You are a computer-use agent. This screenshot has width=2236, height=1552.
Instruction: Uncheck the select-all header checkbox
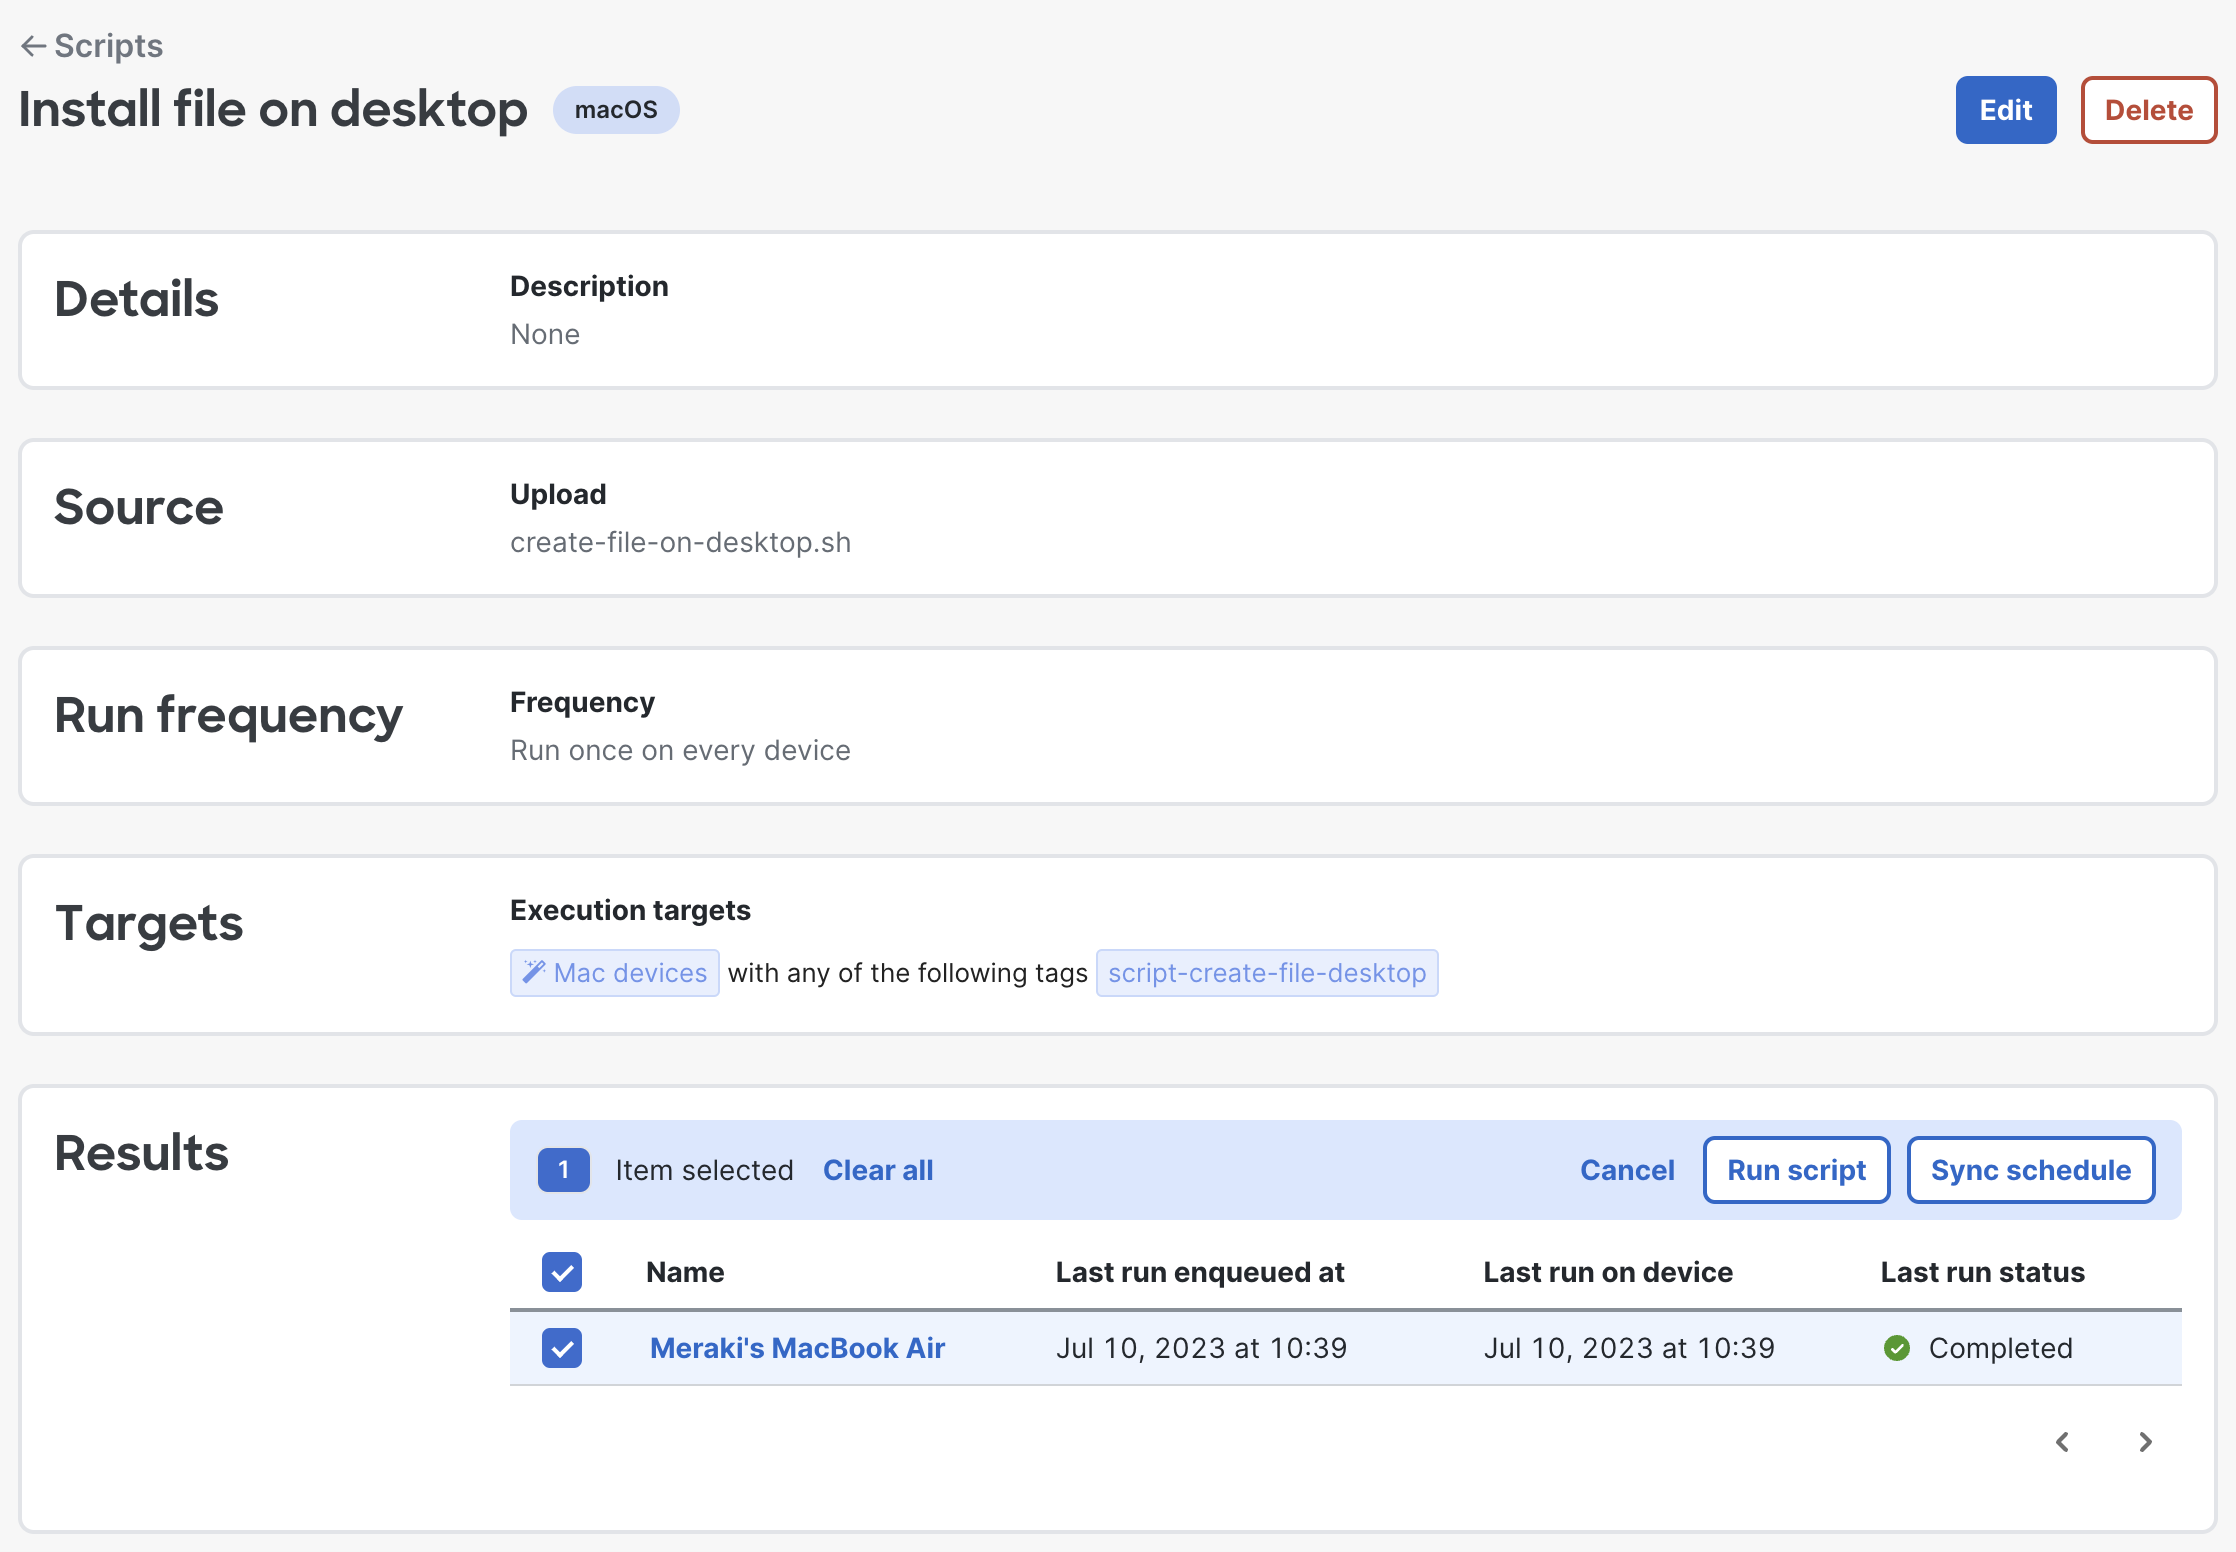pyautogui.click(x=562, y=1272)
